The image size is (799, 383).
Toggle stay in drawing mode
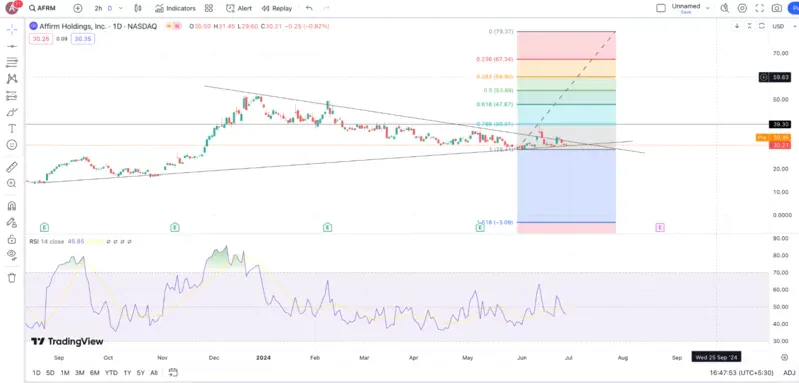(12, 223)
